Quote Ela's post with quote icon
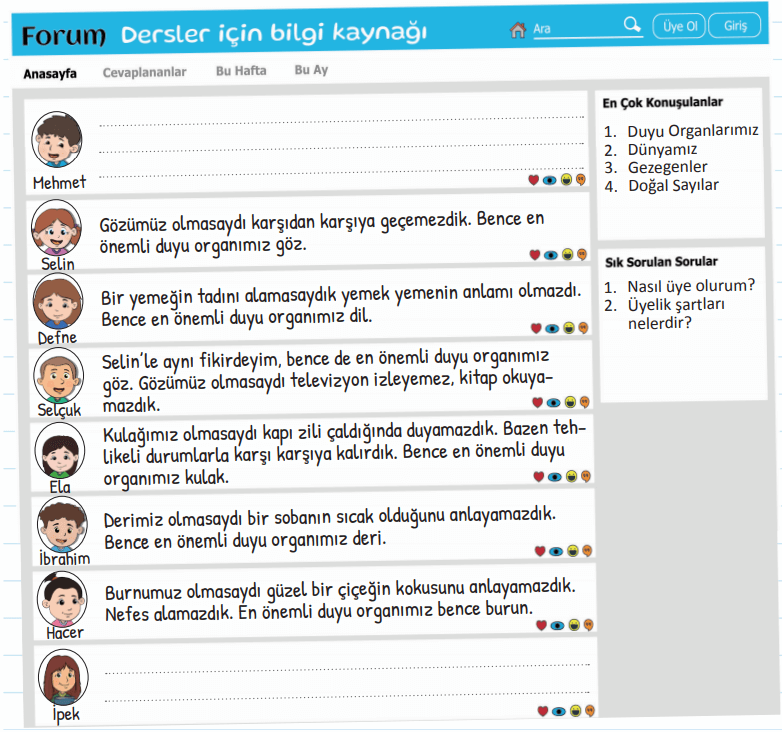The width and height of the screenshot is (782, 732). point(586,476)
